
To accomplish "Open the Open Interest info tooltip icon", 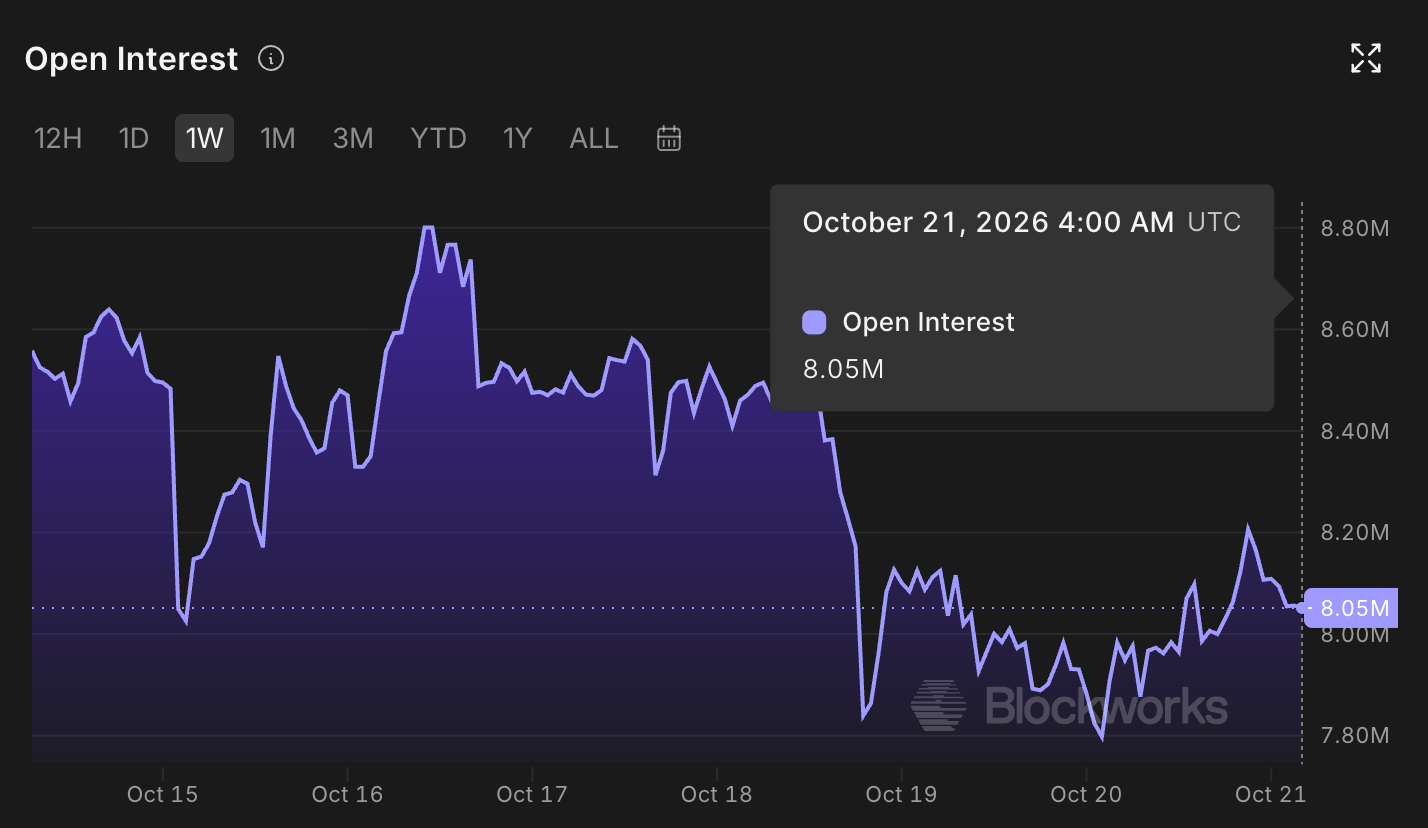I will (x=271, y=59).
